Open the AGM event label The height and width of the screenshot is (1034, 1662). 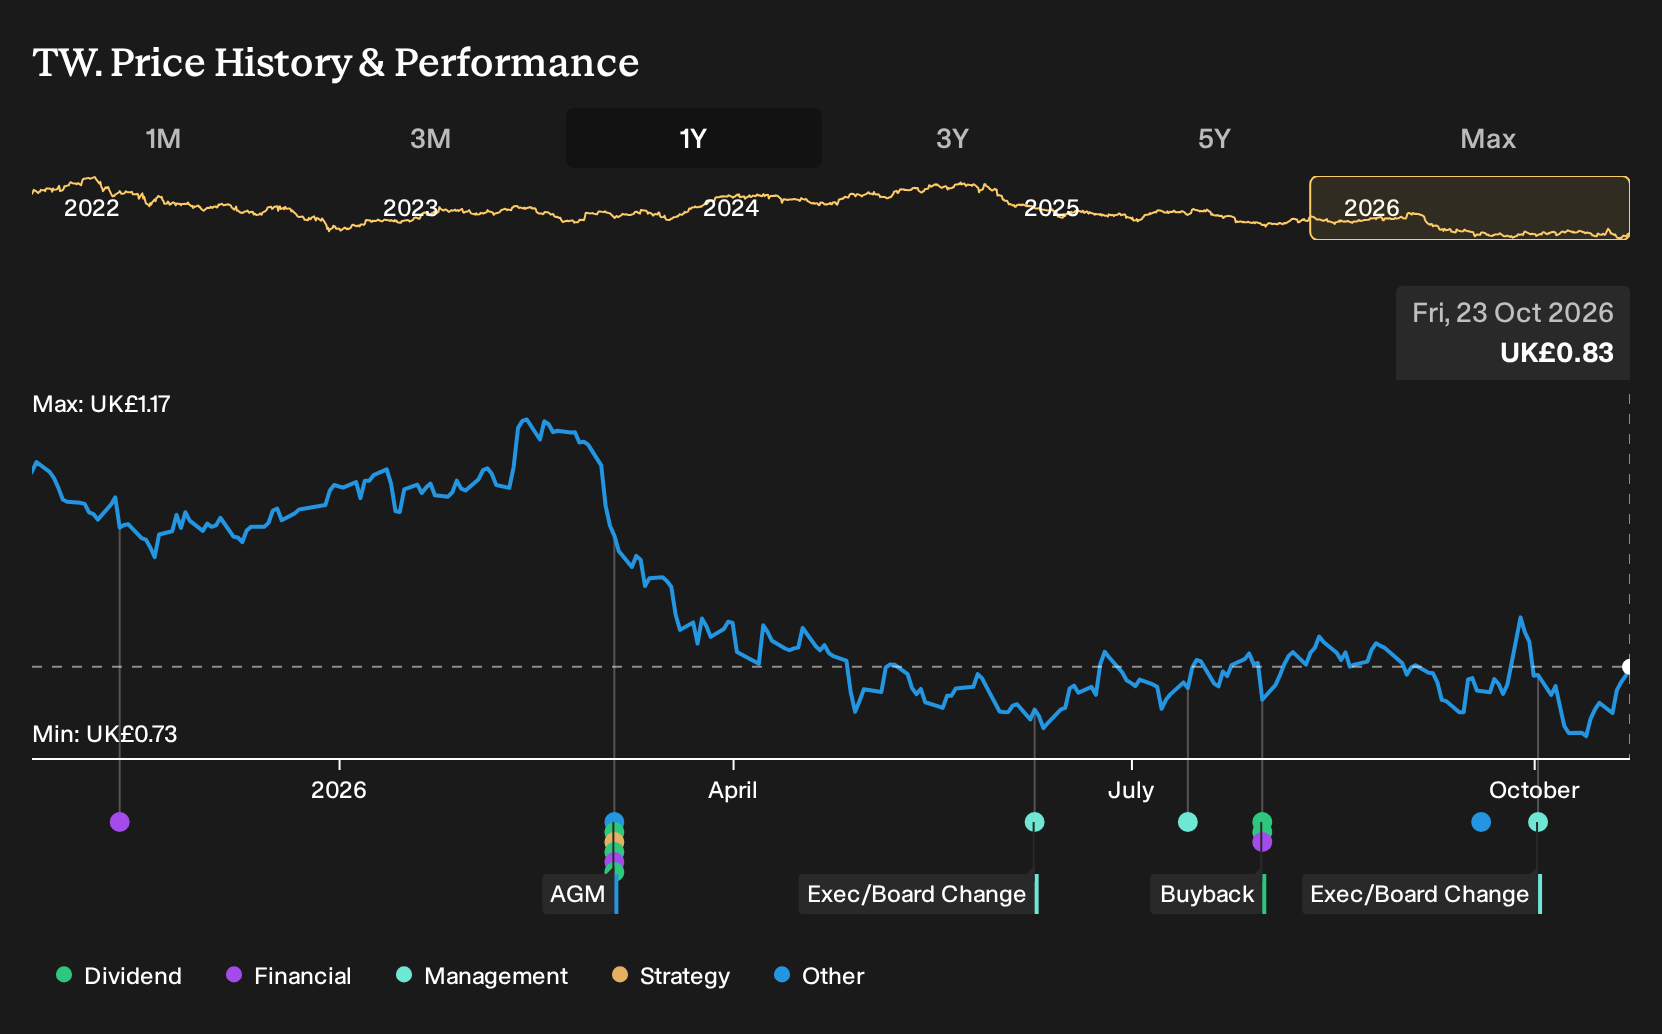tap(580, 894)
